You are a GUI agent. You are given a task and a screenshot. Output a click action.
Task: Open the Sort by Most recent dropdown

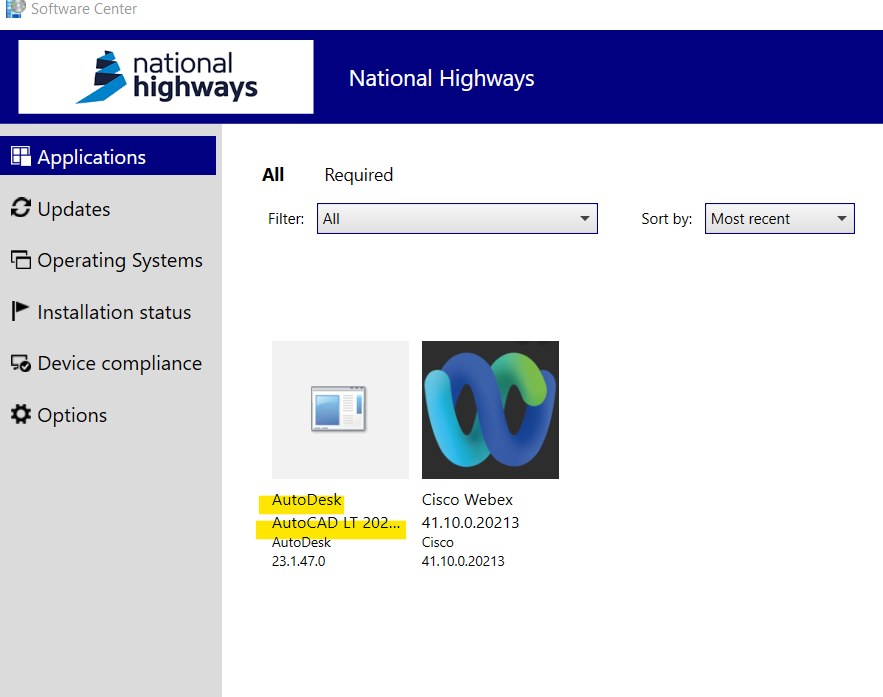coord(780,219)
